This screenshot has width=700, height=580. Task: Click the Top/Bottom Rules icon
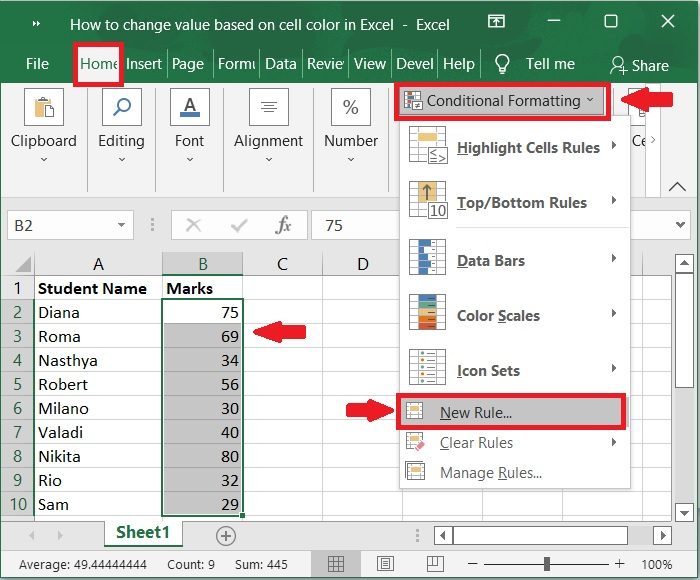(x=428, y=200)
